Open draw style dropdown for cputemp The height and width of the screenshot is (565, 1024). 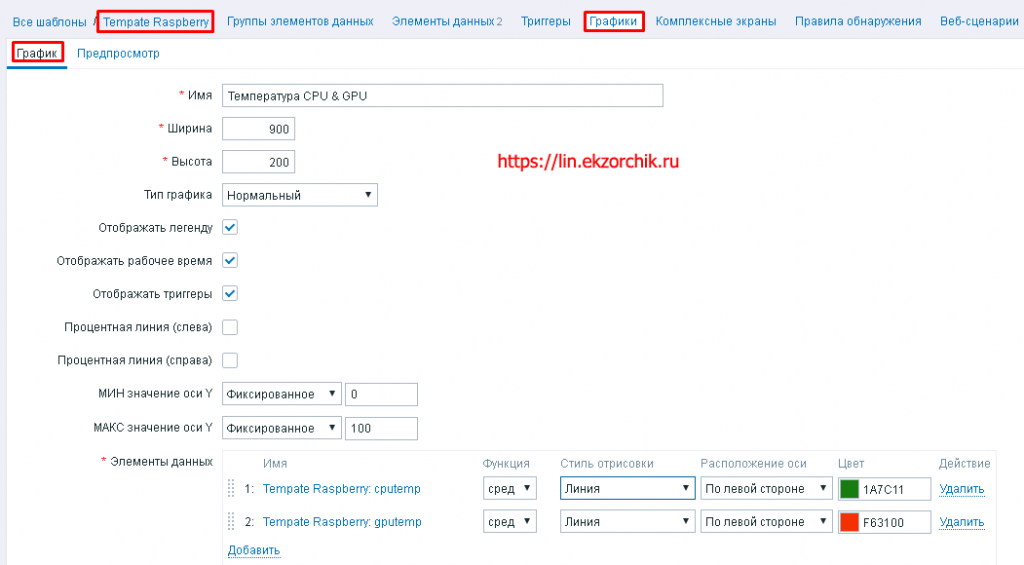627,489
